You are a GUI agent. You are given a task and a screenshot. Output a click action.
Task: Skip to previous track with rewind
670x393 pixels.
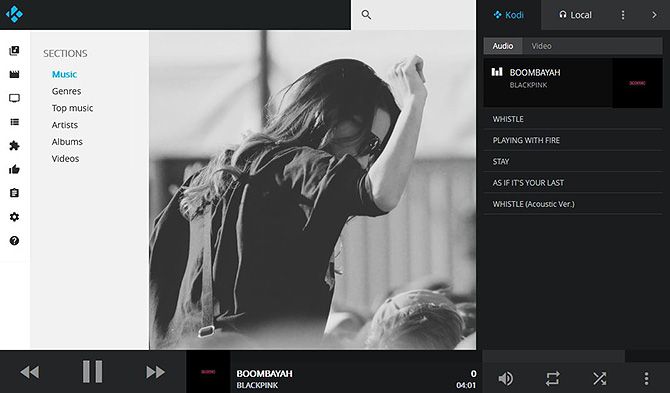coord(29,372)
